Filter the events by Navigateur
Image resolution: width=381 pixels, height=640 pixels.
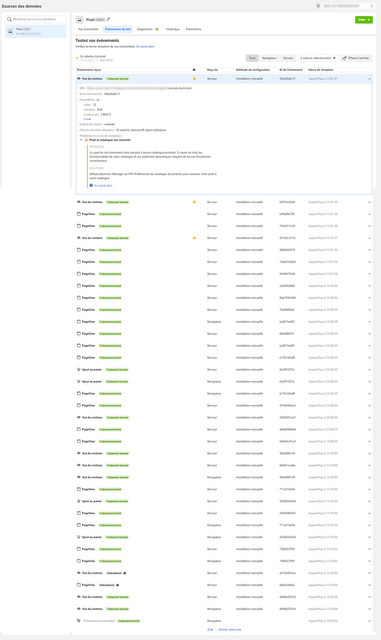pos(270,58)
